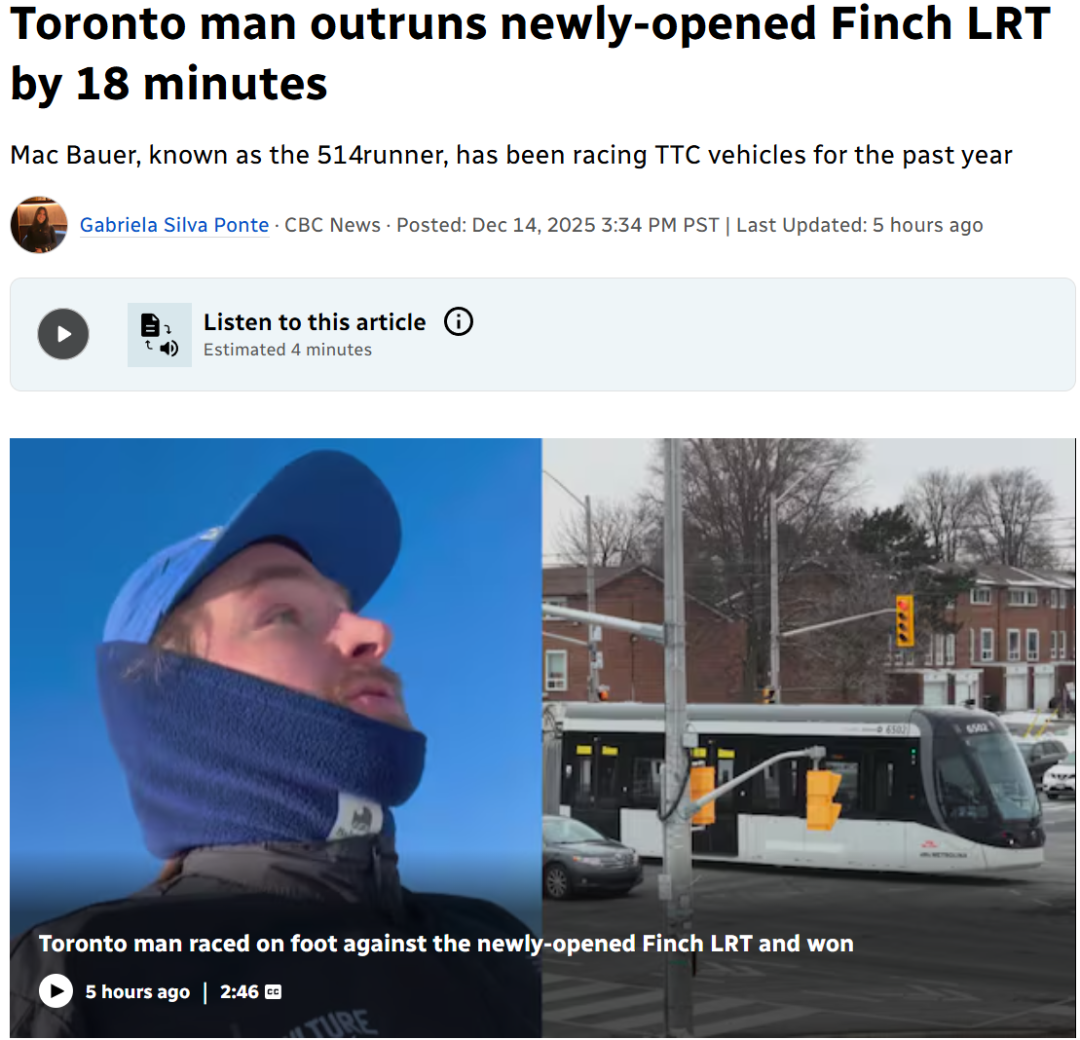Click Gabriela Silva Ponte's author avatar
This screenshot has height=1040, width=1080.
pyautogui.click(x=39, y=225)
